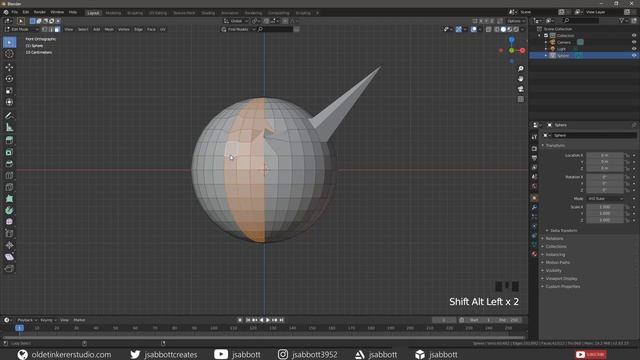This screenshot has height=360, width=640.
Task: Hide the Sphere in outliner
Action: (x=634, y=56)
